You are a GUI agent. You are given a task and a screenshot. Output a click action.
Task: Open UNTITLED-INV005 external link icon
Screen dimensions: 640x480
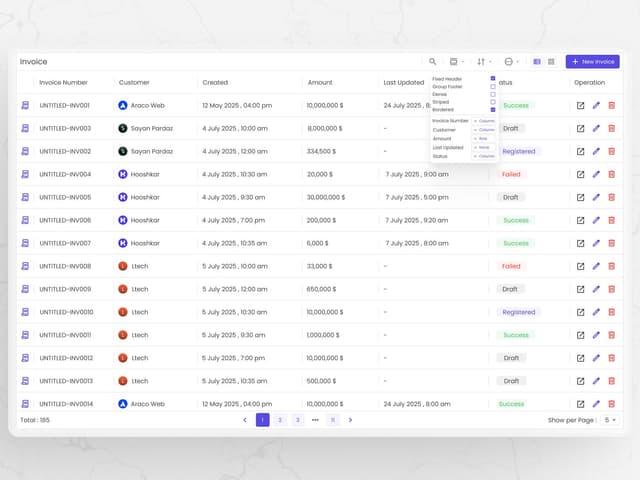pos(580,198)
